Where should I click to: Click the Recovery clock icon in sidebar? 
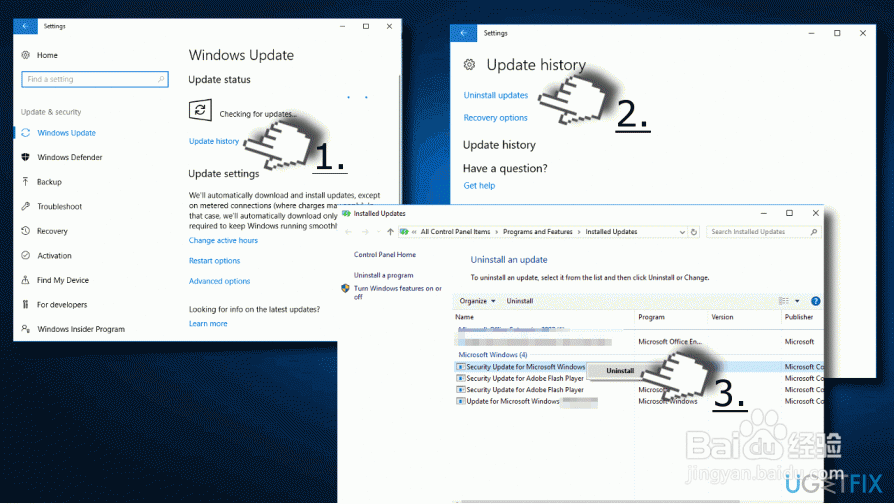coord(26,231)
